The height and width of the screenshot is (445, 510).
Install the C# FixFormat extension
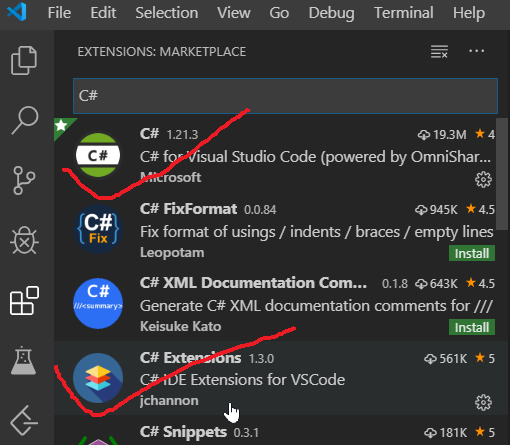(472, 253)
